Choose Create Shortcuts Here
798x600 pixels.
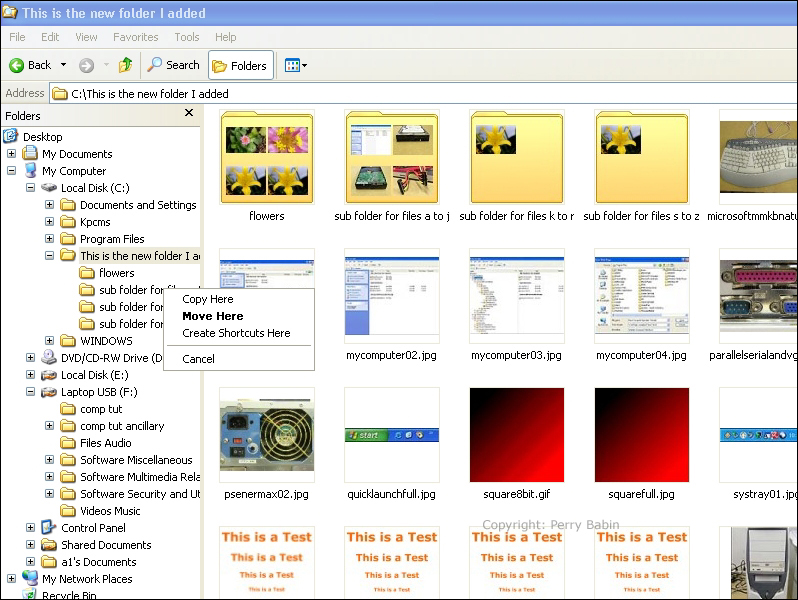pos(236,333)
